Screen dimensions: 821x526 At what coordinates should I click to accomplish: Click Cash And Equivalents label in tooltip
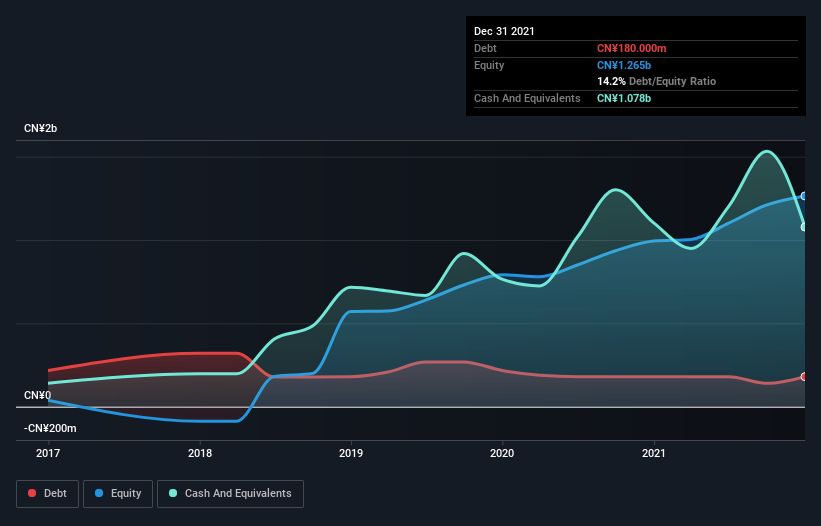click(527, 98)
